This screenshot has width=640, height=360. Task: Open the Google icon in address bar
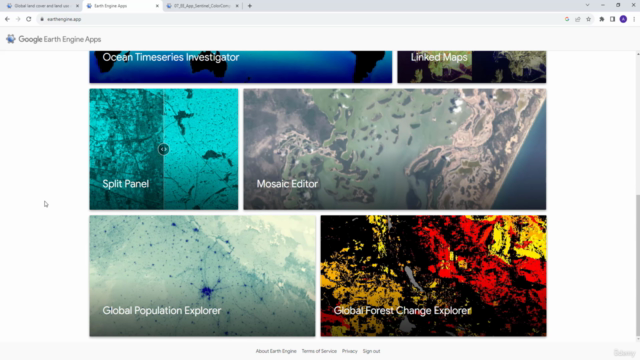[x=567, y=19]
